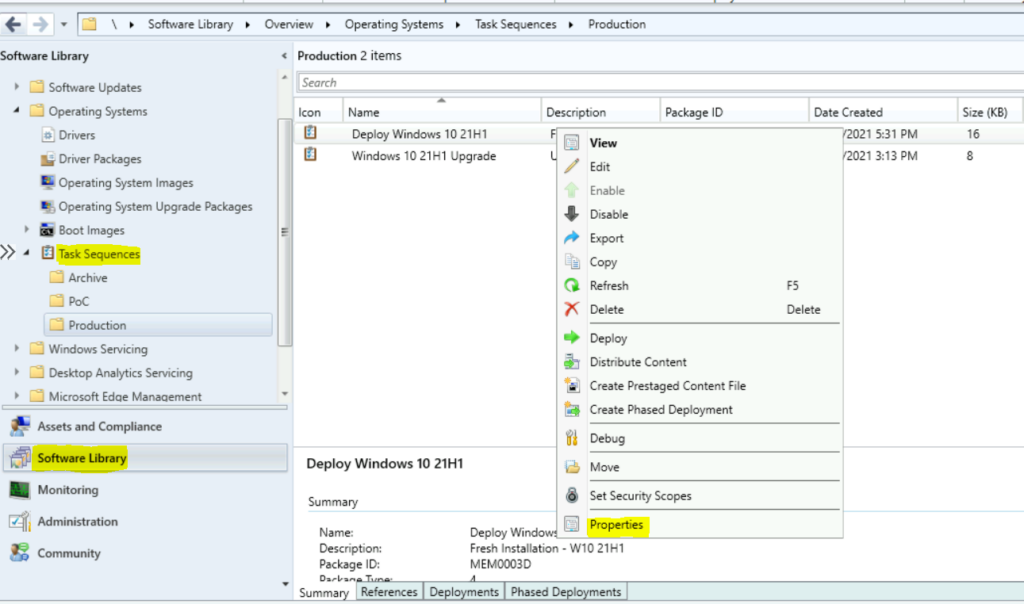
Task: Click task sequence icon for Windows 10 21H1 Upgrade
Action: click(310, 155)
